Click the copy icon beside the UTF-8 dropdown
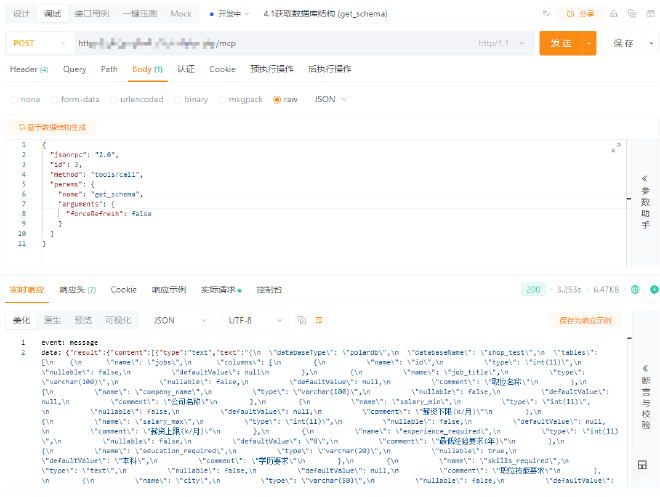The width and height of the screenshot is (660, 497). click(x=301, y=320)
